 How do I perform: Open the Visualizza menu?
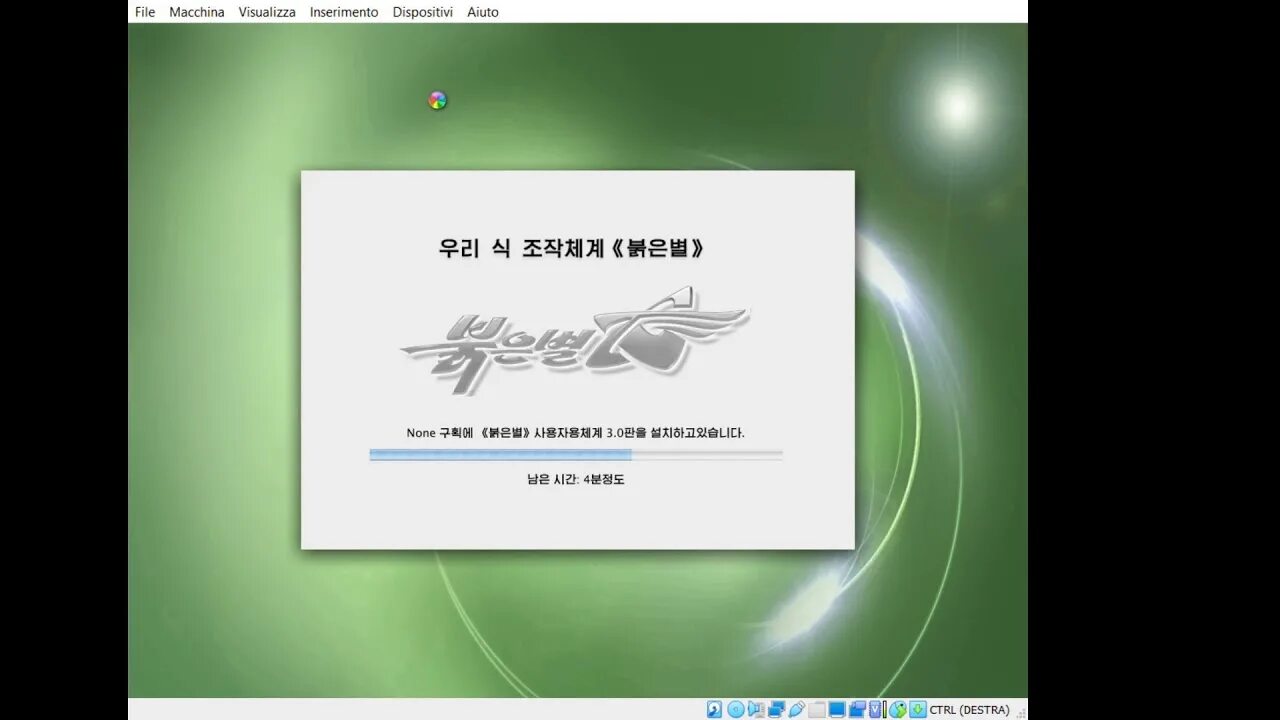[x=267, y=12]
